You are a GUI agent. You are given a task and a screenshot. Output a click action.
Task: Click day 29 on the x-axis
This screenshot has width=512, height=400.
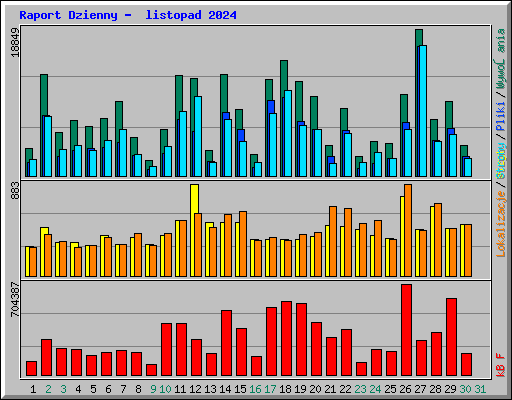click(450, 389)
